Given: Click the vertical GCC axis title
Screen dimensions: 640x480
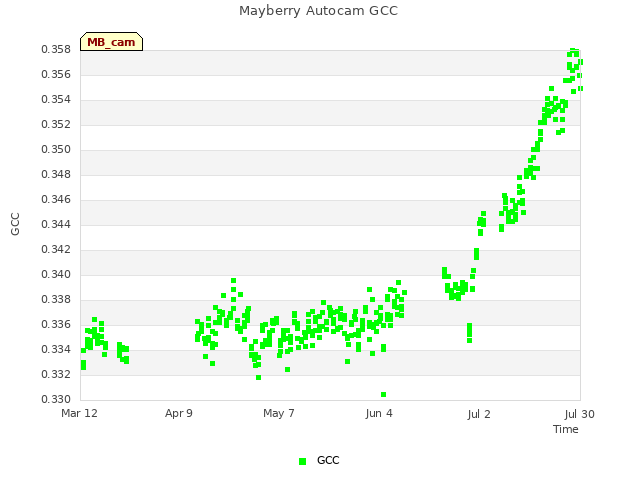Looking at the screenshot, I should (15, 224).
